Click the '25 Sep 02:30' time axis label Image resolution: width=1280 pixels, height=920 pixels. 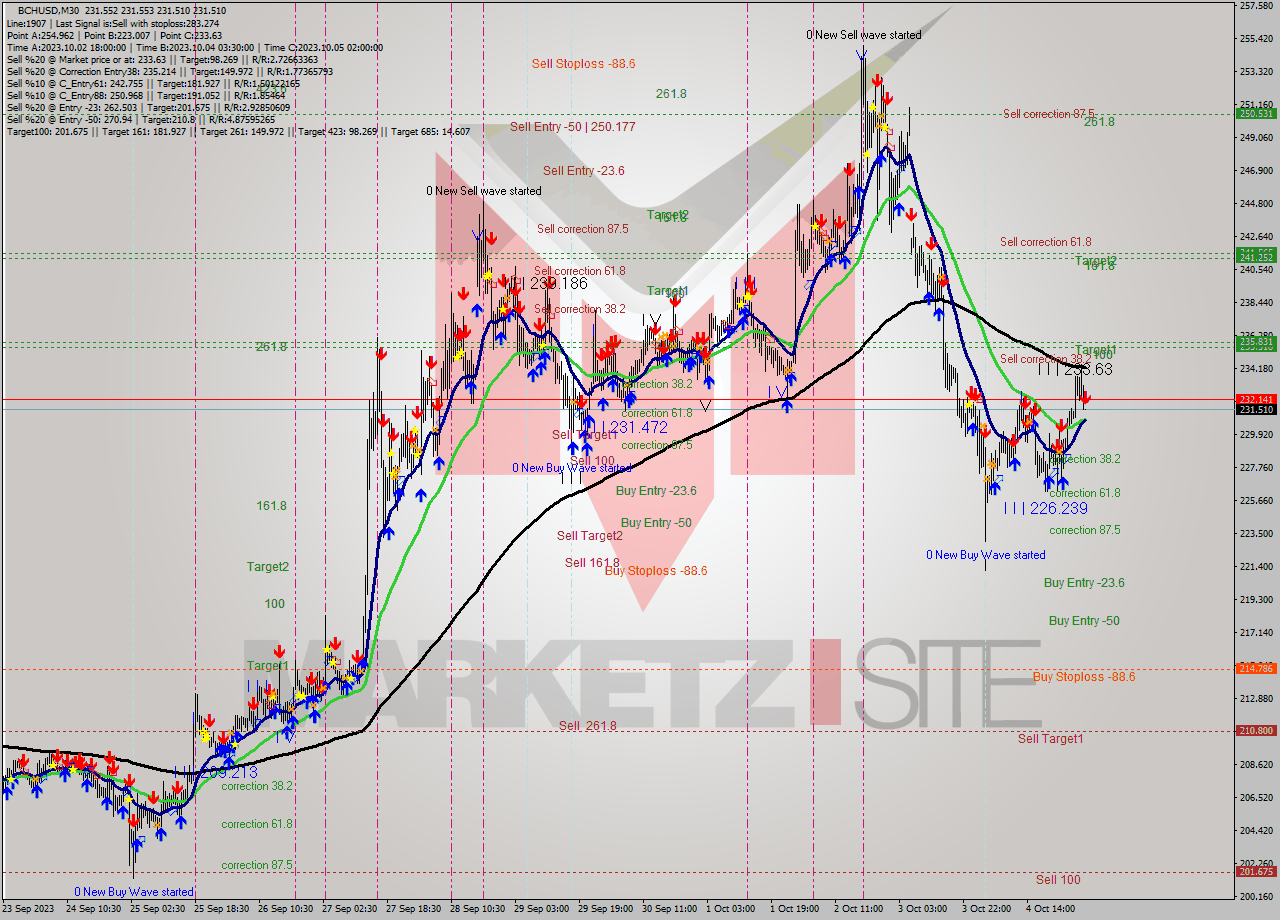pos(158,909)
